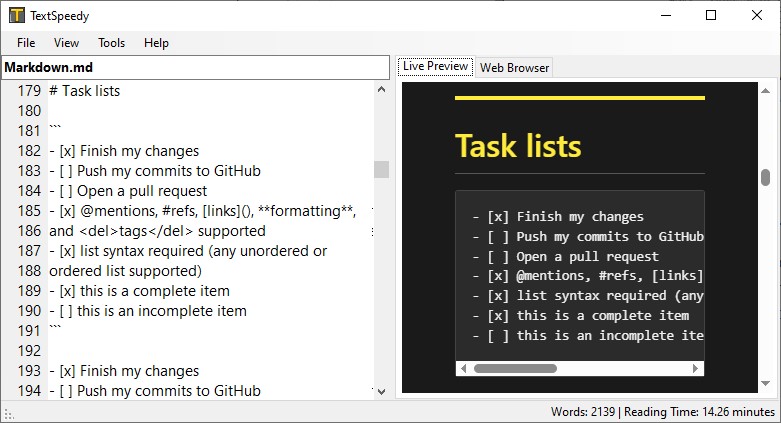Click editor line 185 starting '@mentions, #refs'
Viewport: 781px width, 423px height.
(203, 211)
